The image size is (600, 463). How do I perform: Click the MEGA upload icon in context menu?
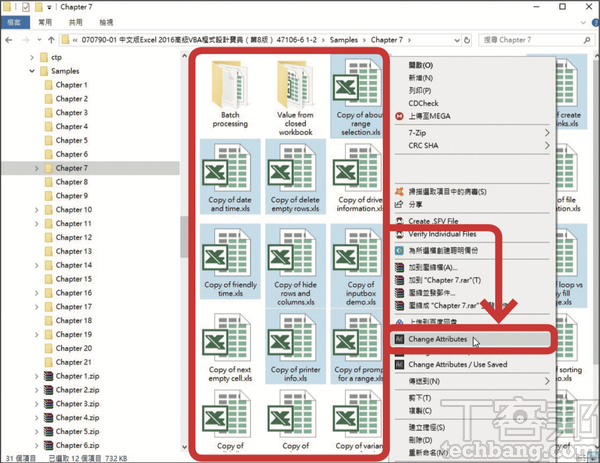(x=399, y=116)
